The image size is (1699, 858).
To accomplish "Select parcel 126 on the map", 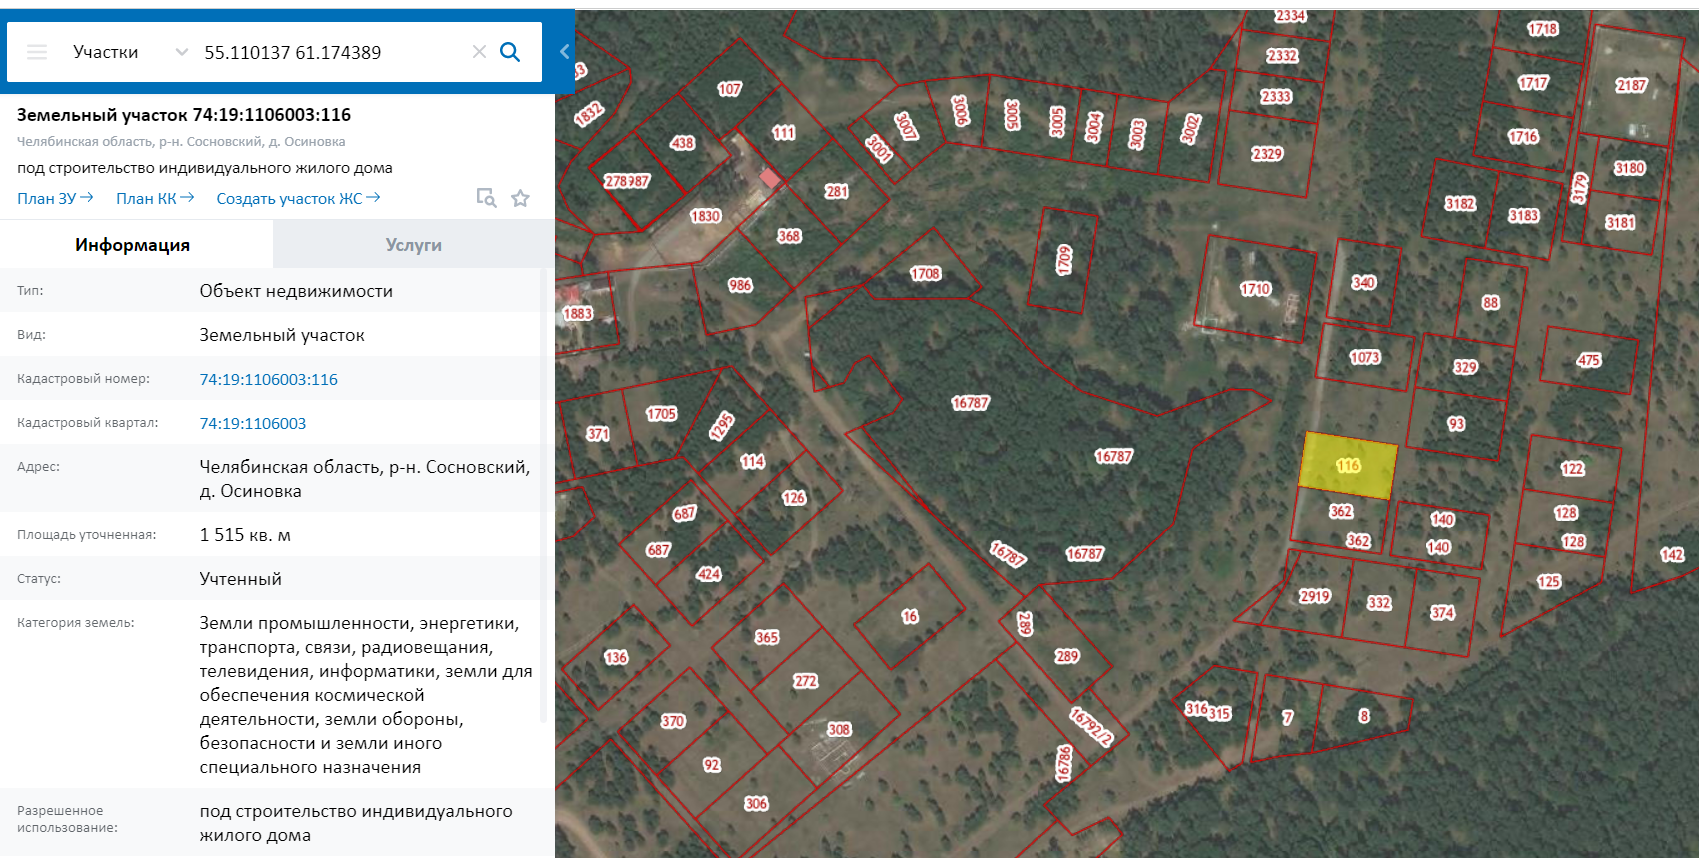I will (x=794, y=498).
